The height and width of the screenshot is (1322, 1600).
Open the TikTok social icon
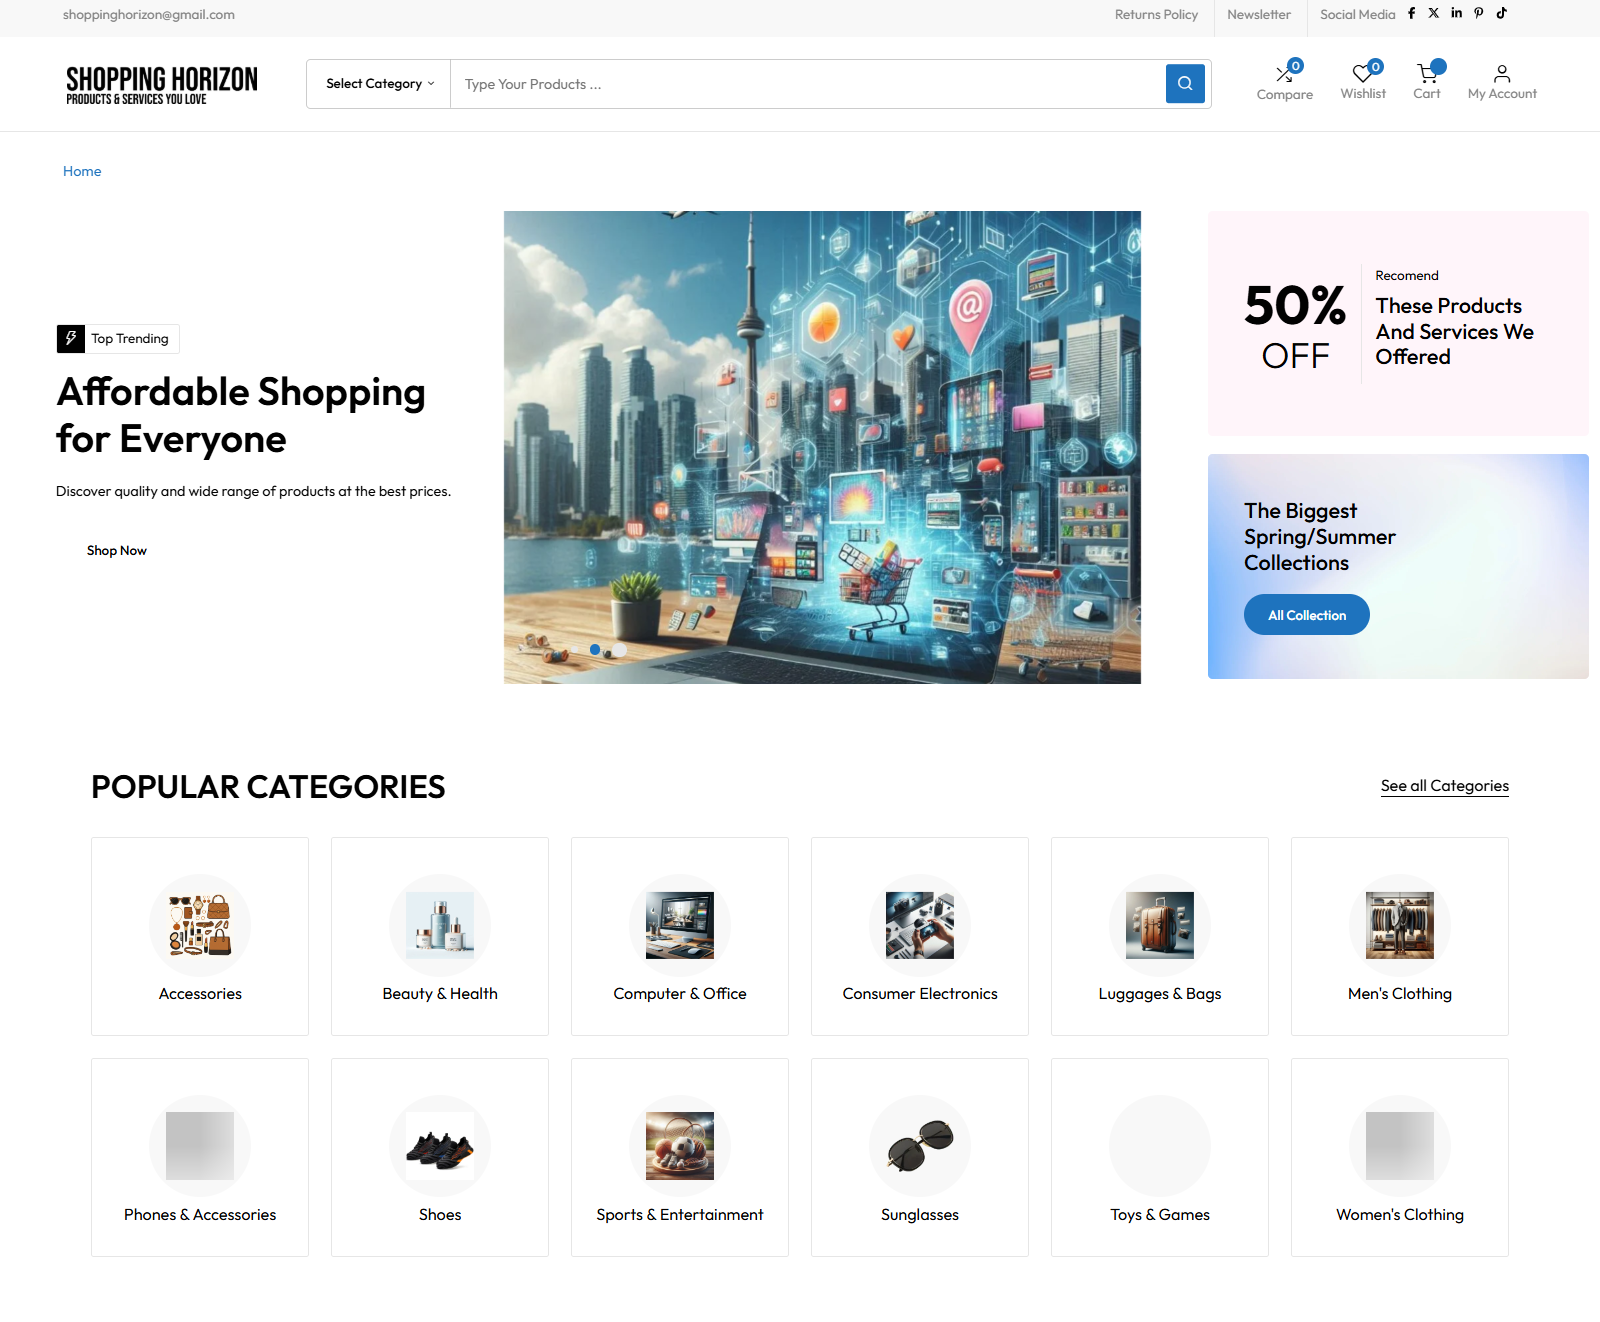1501,14
